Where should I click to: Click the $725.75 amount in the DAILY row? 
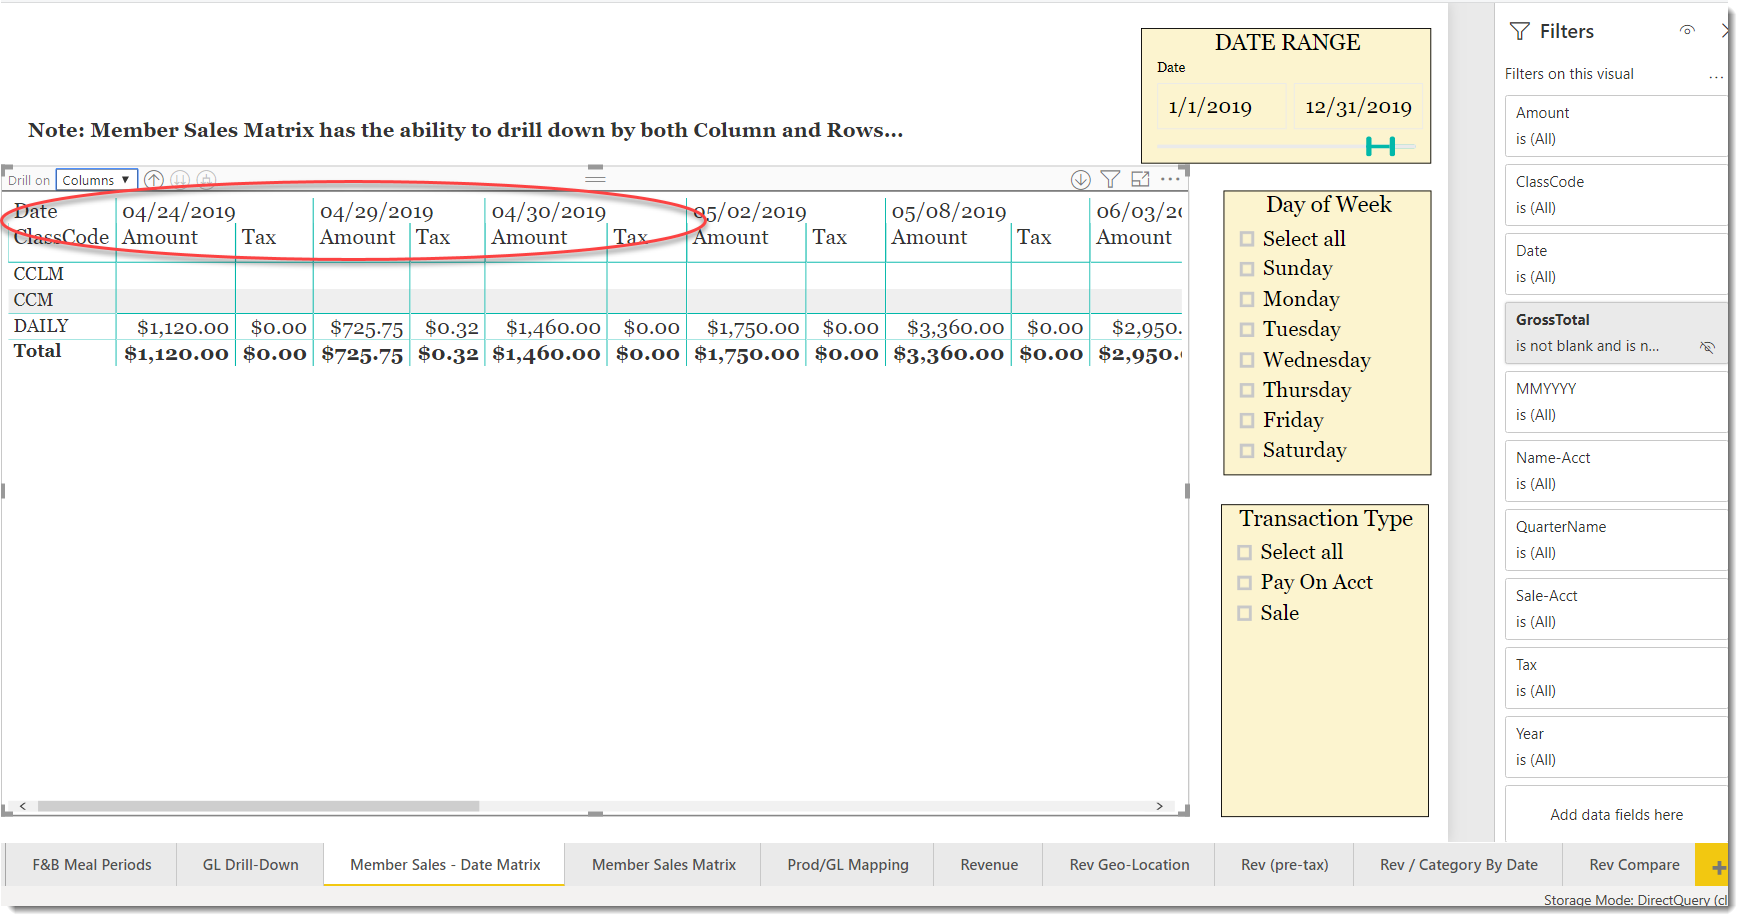click(x=367, y=328)
